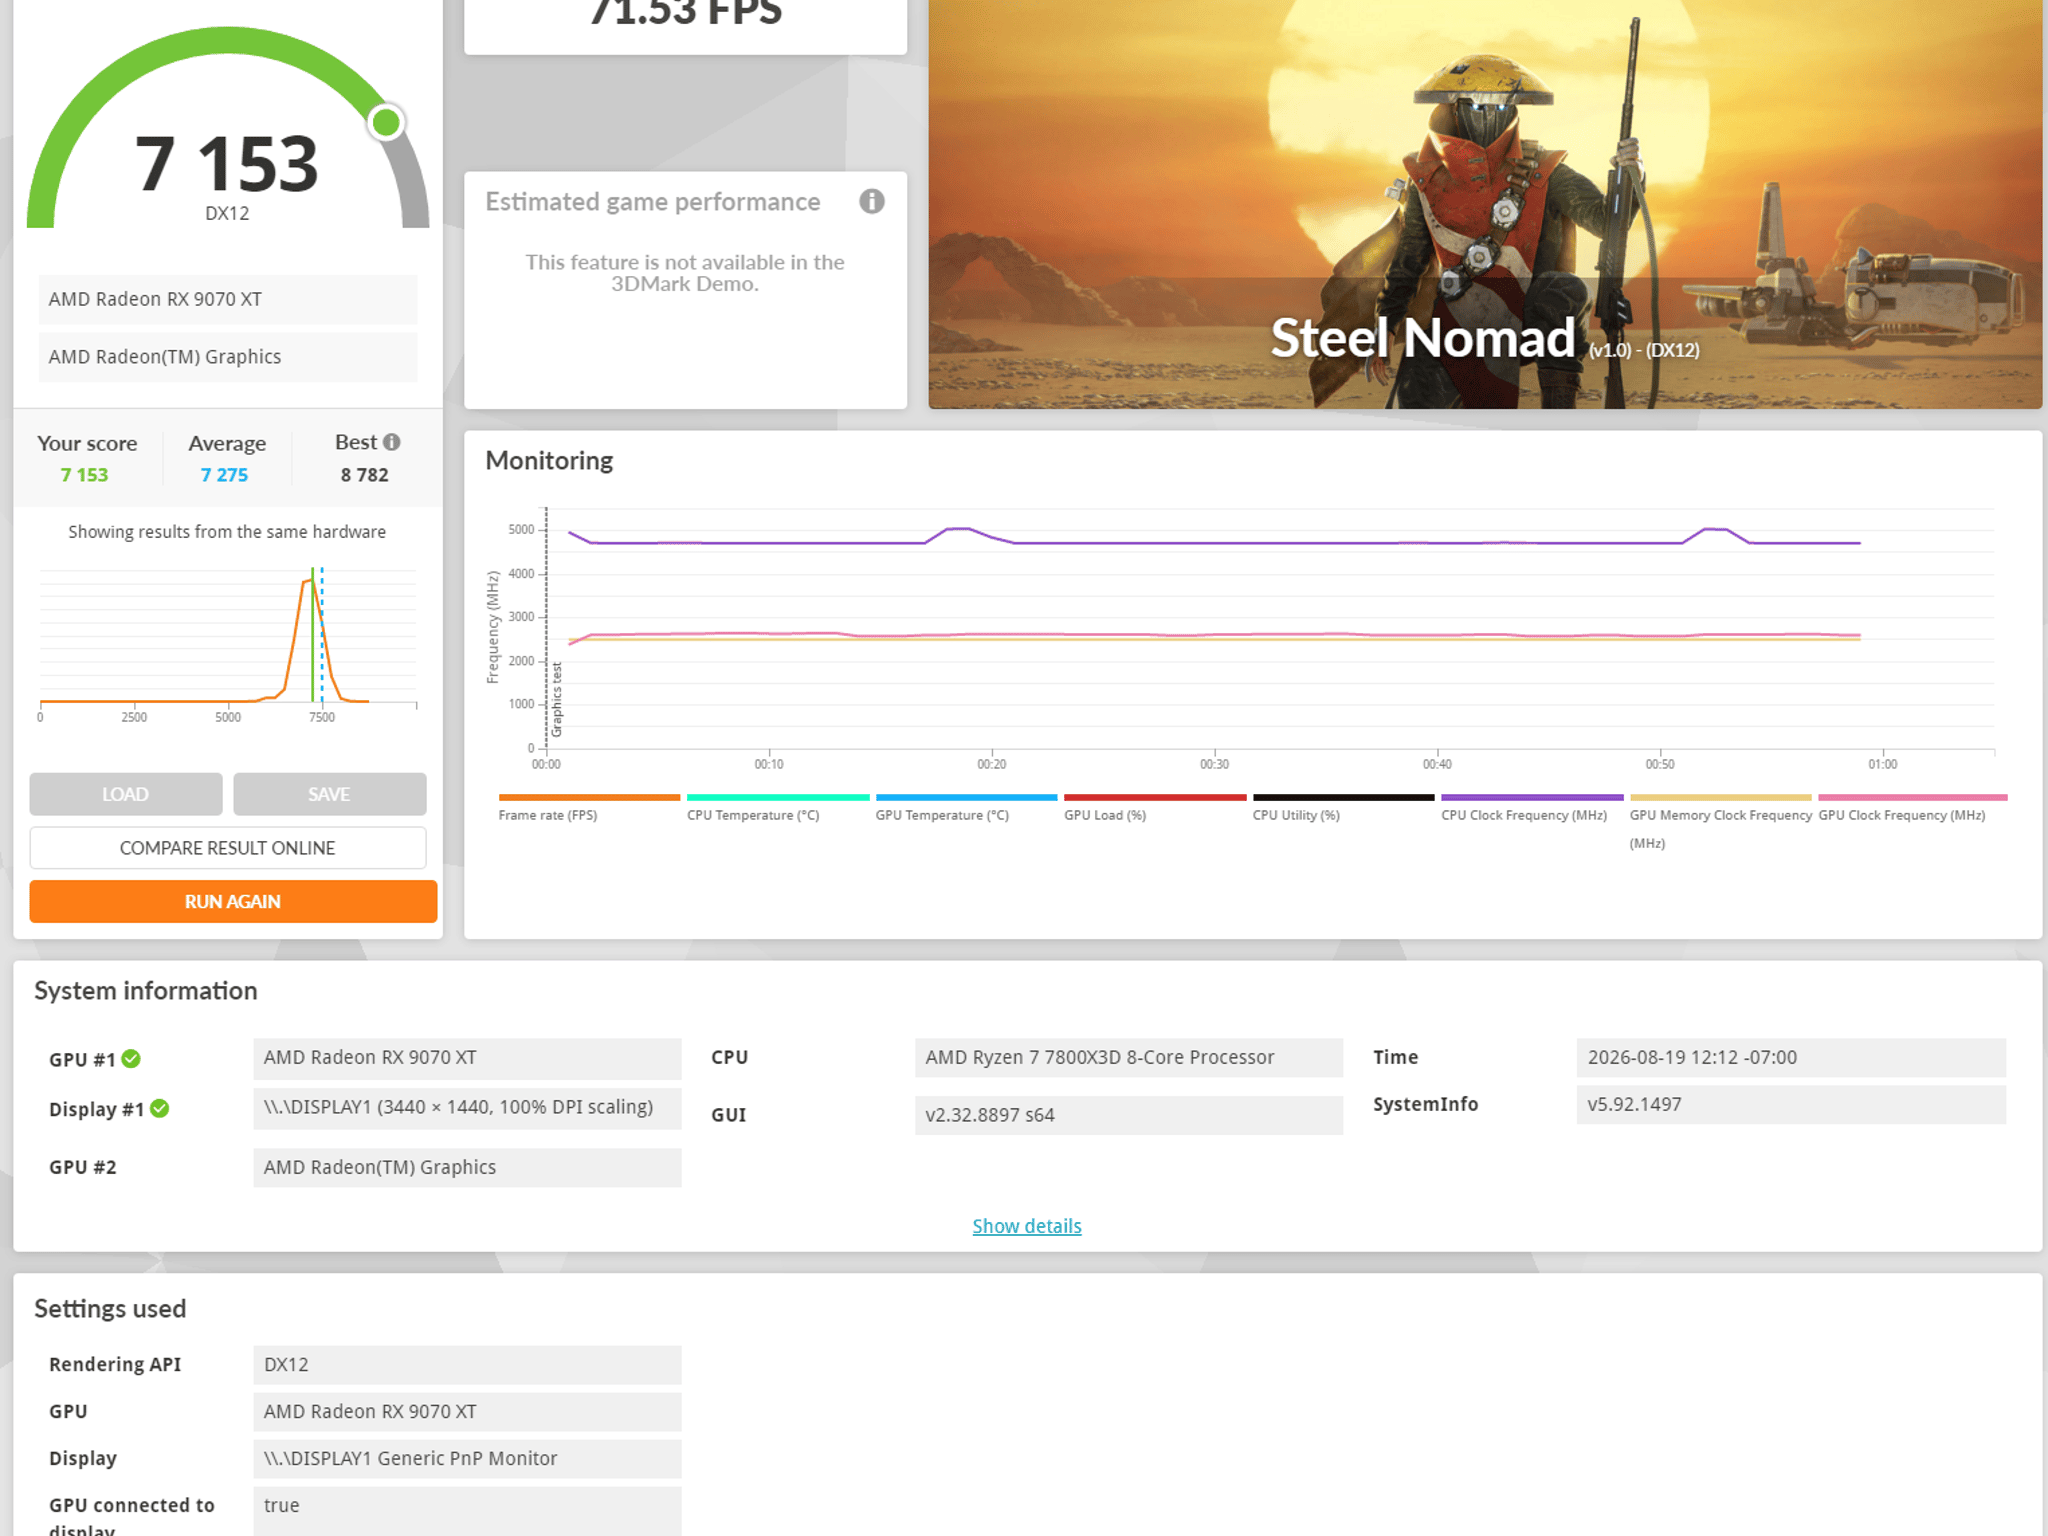2048x1536 pixels.
Task: Click the Rendering API value DX12
Action: coord(467,1365)
